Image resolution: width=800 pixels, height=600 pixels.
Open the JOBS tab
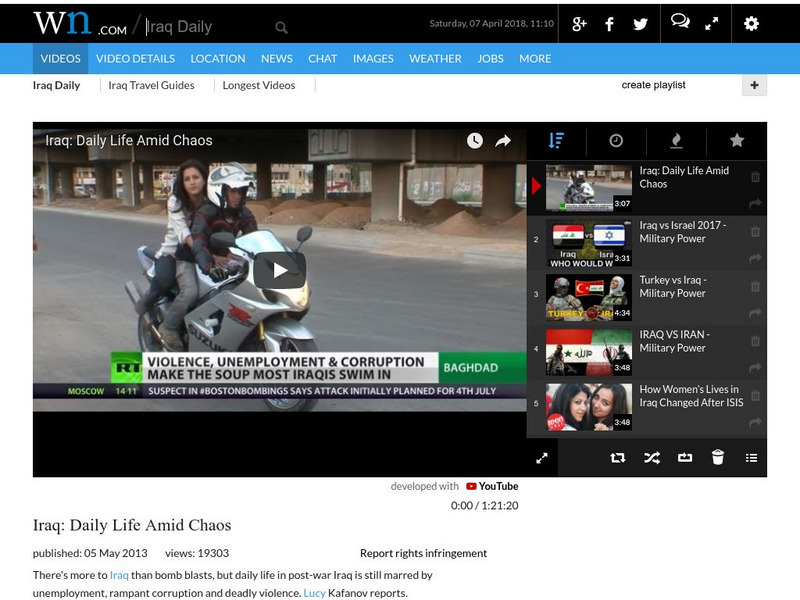(x=490, y=59)
